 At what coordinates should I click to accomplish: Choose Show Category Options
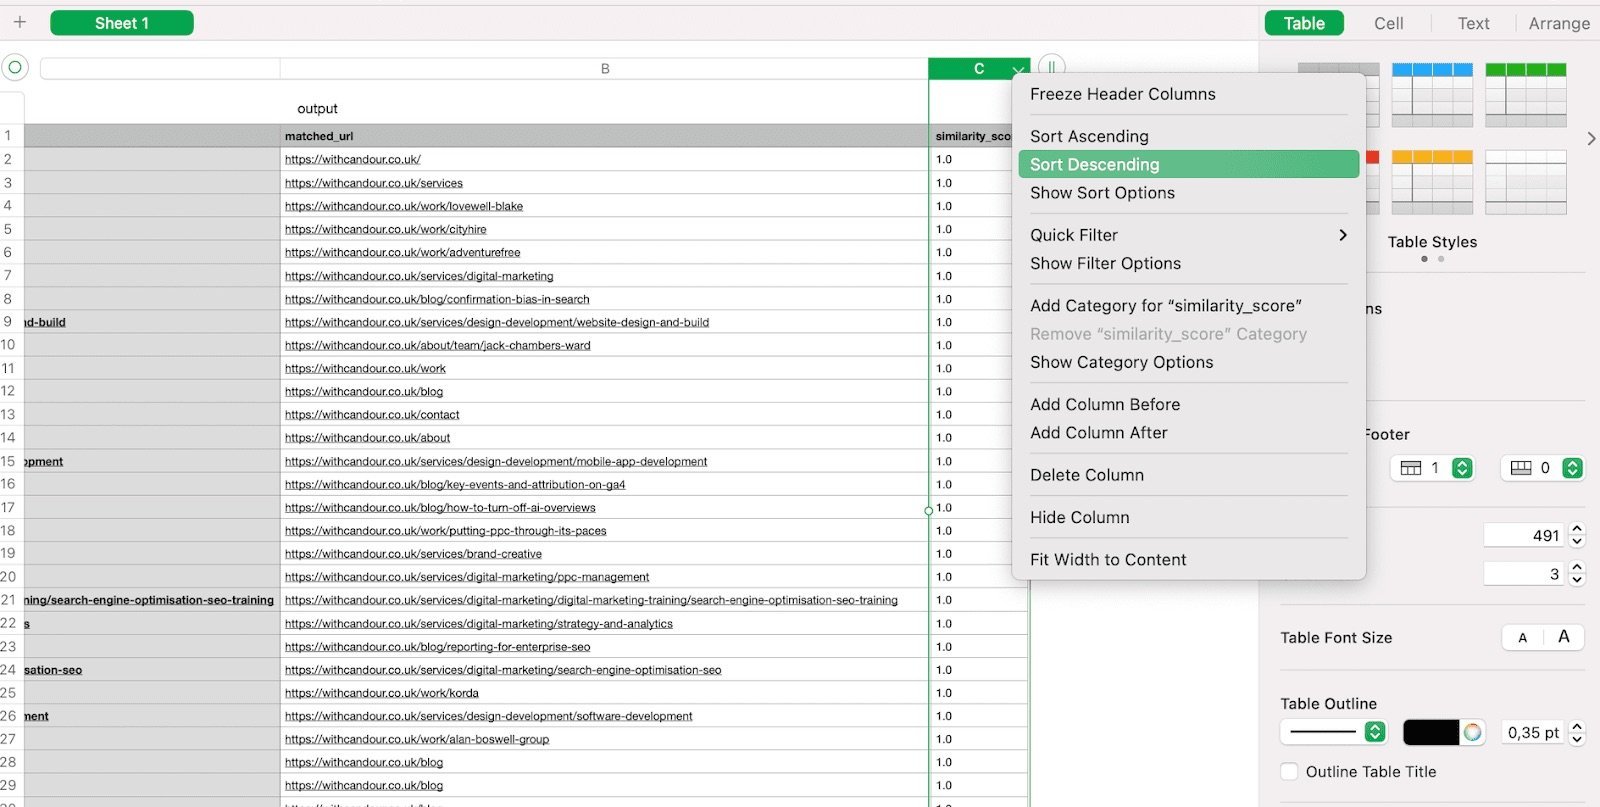(1188, 362)
